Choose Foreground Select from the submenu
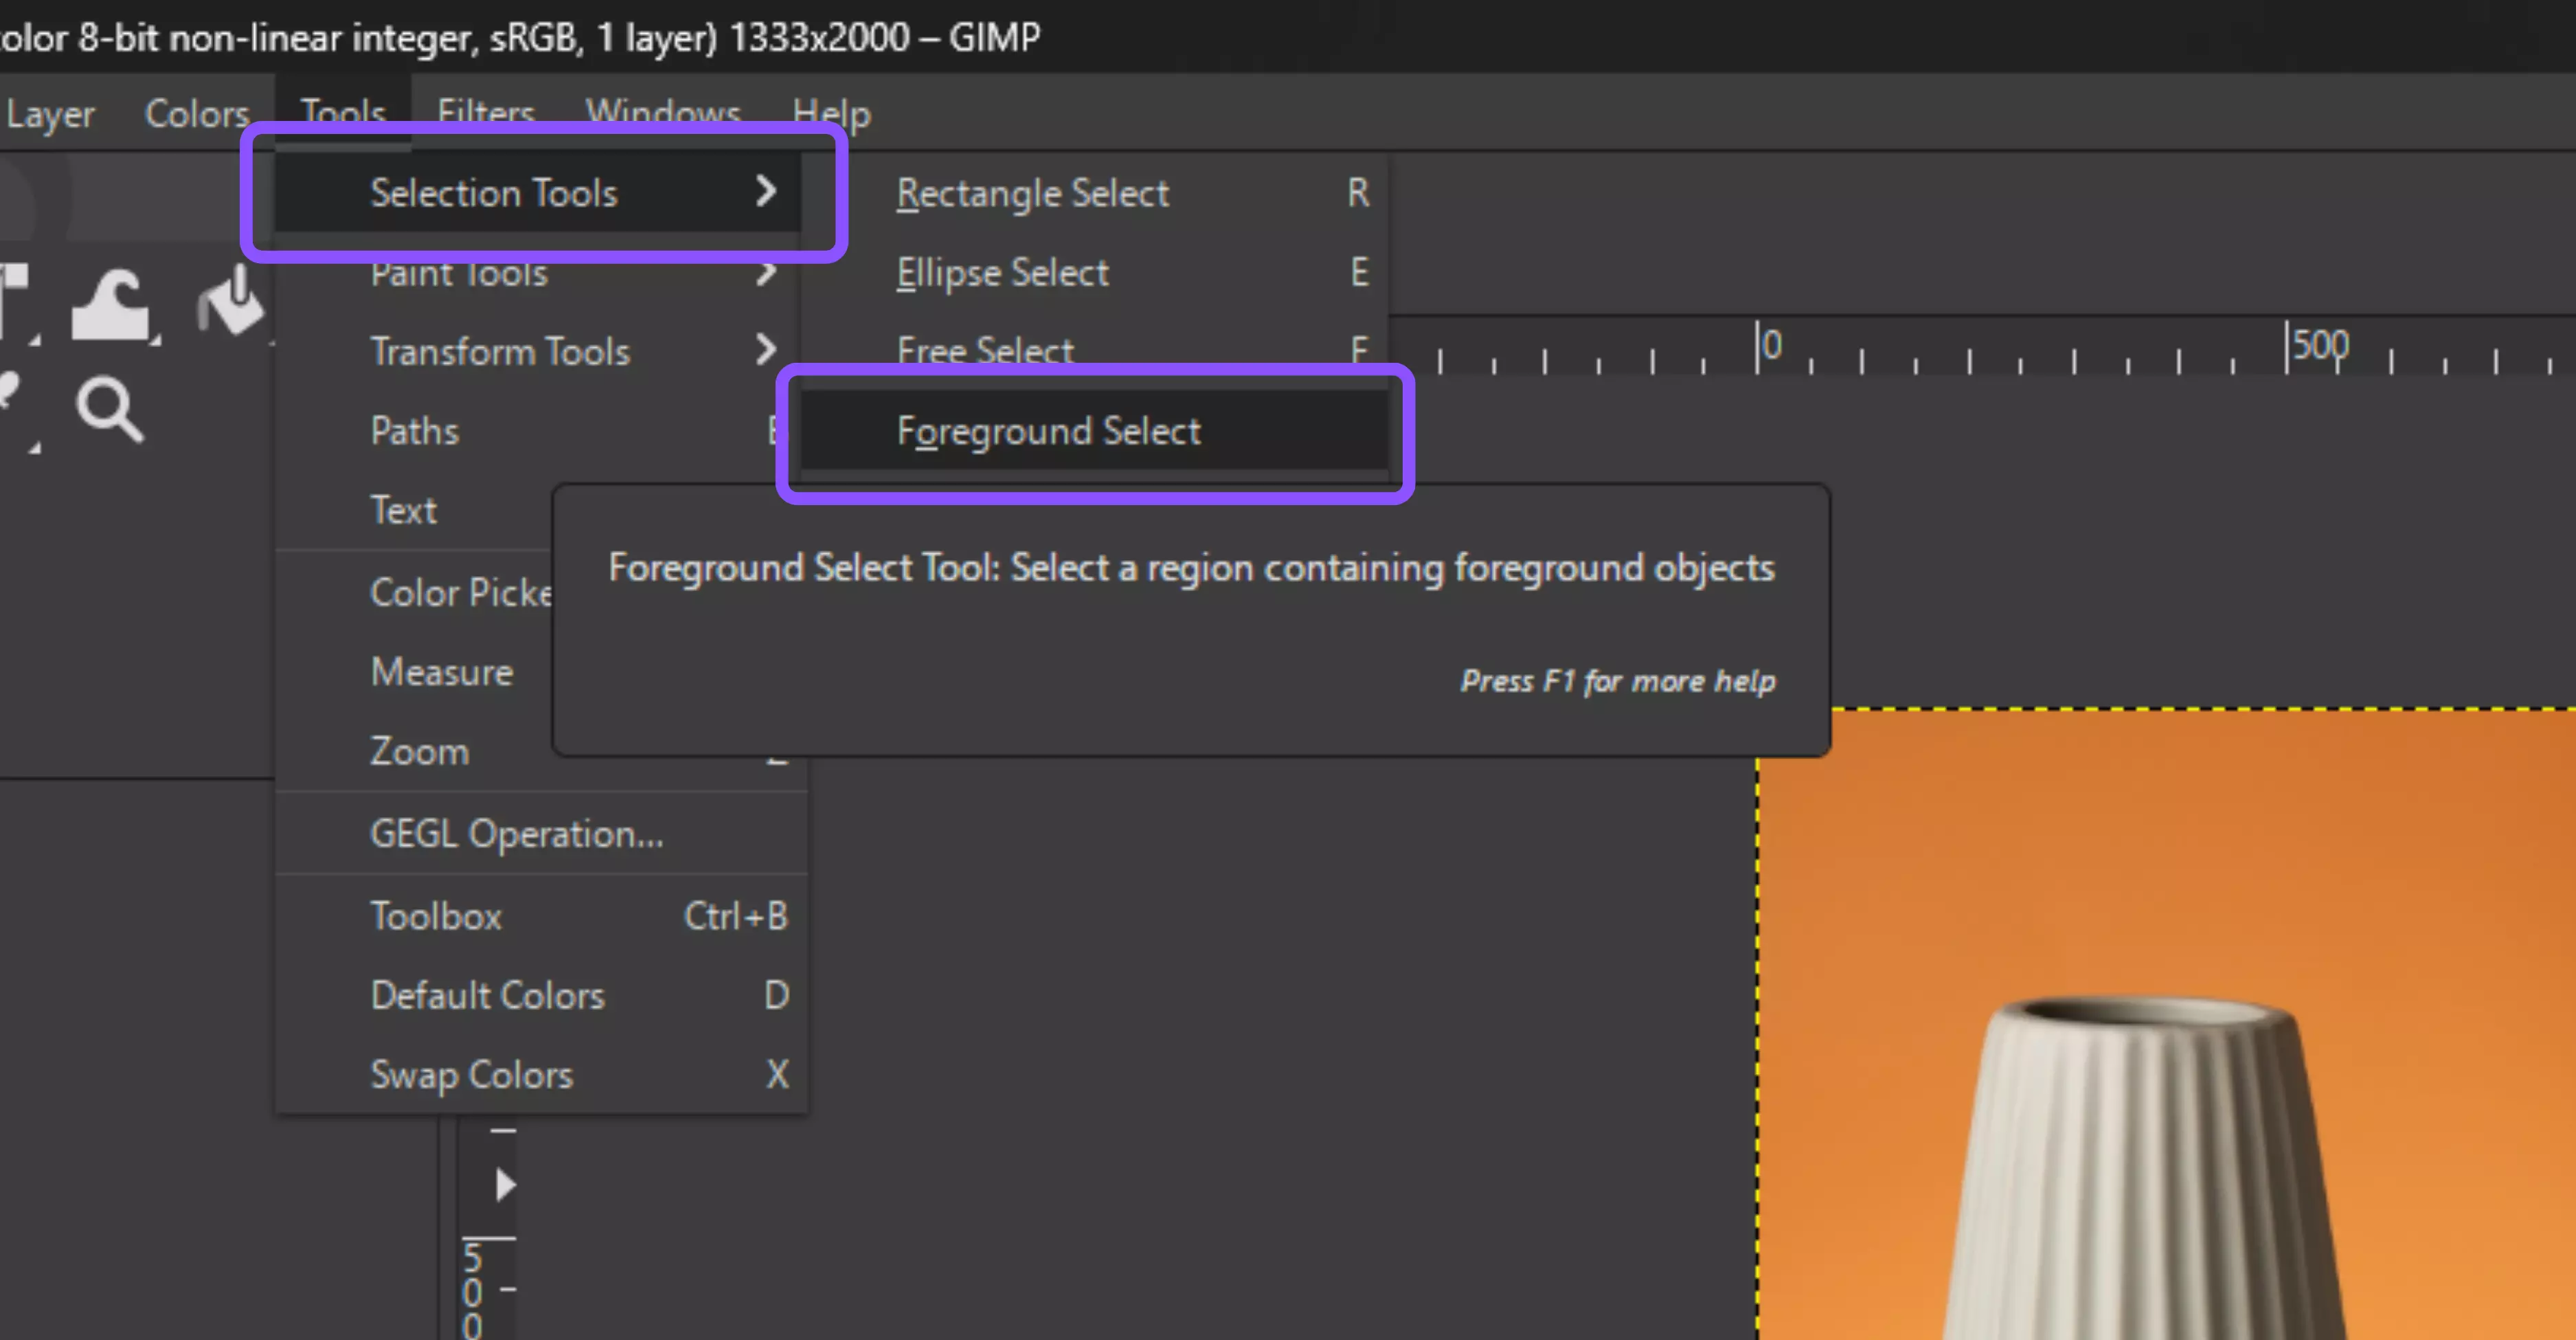Screen dimensions: 2576x1340 coord(1049,431)
